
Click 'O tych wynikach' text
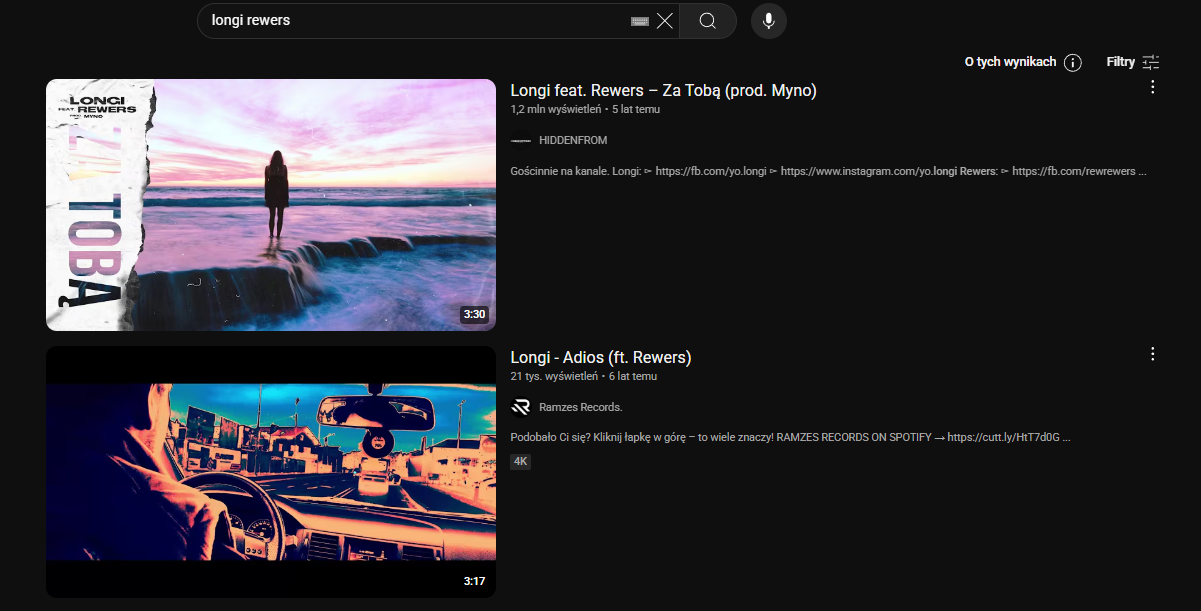1010,62
